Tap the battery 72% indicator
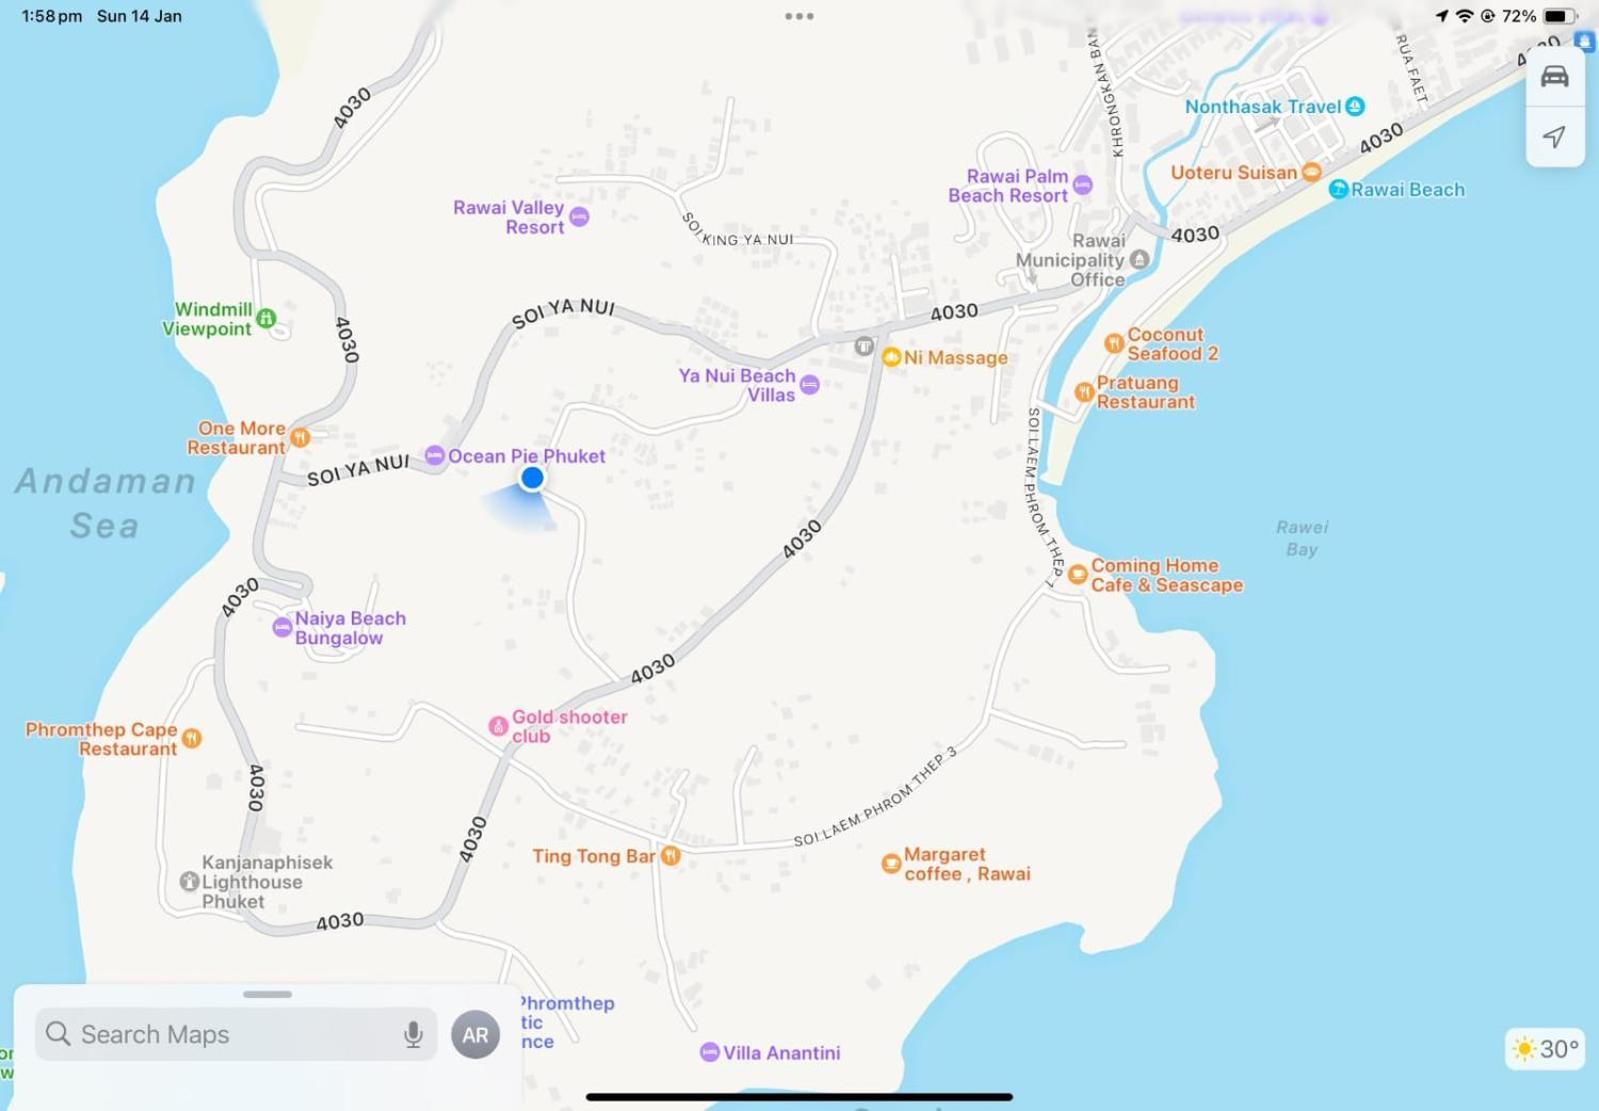 tap(1539, 16)
